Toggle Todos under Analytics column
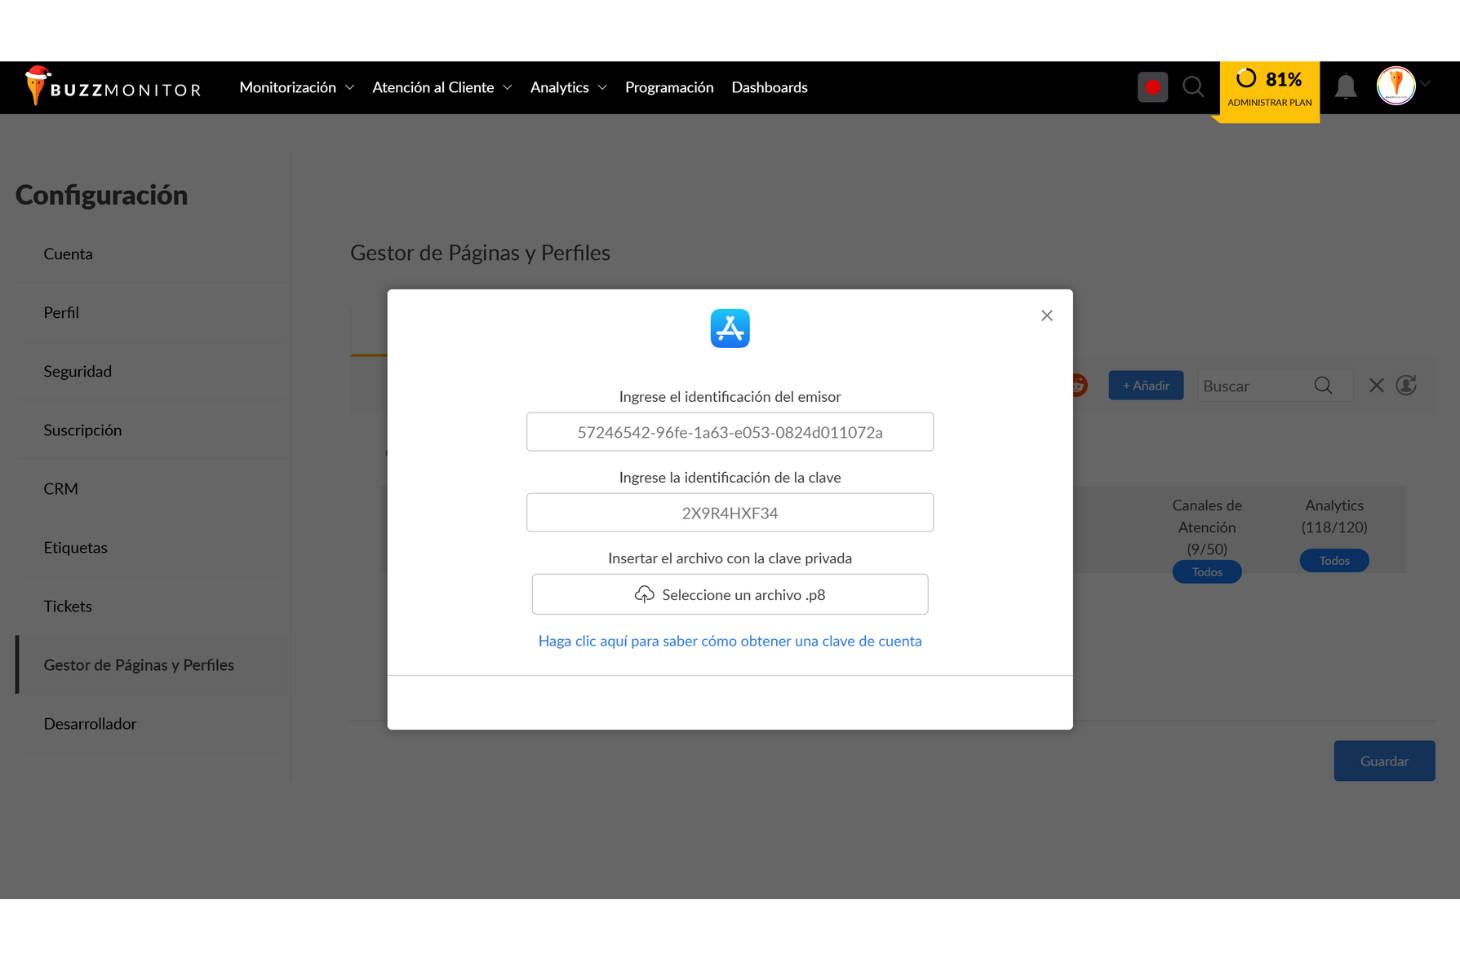 click(x=1334, y=561)
